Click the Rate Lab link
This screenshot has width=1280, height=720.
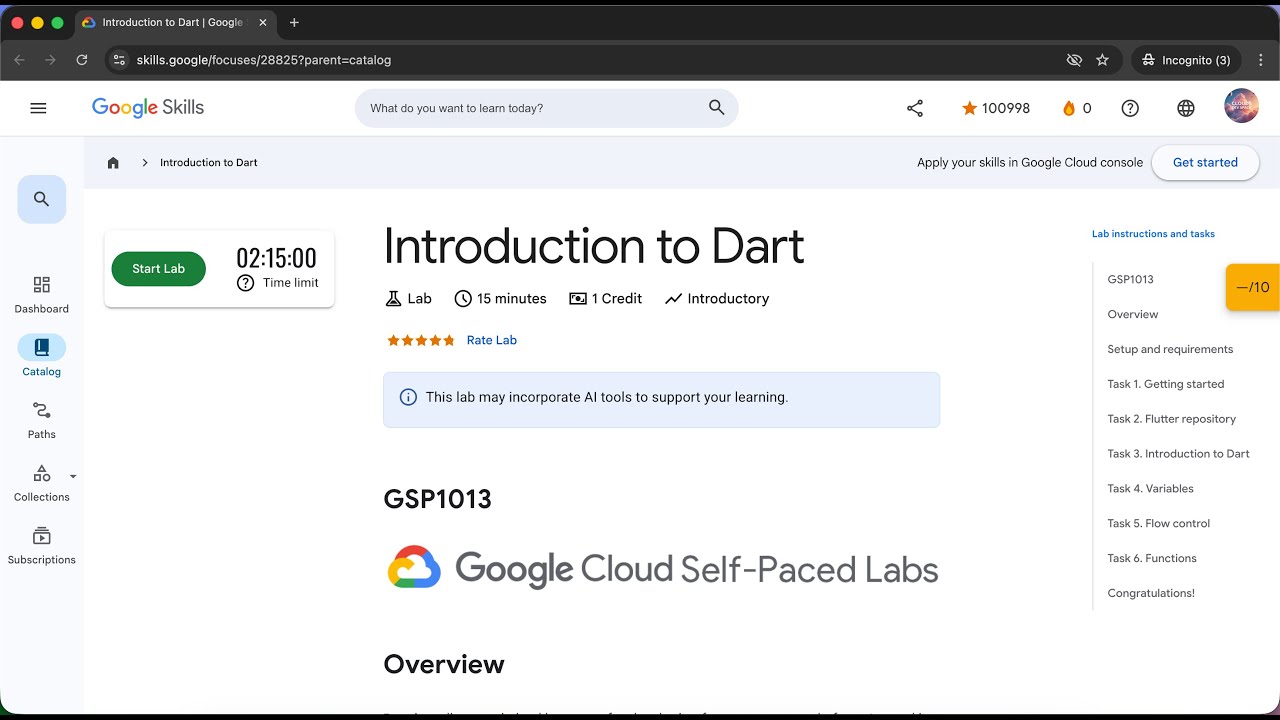click(x=492, y=340)
